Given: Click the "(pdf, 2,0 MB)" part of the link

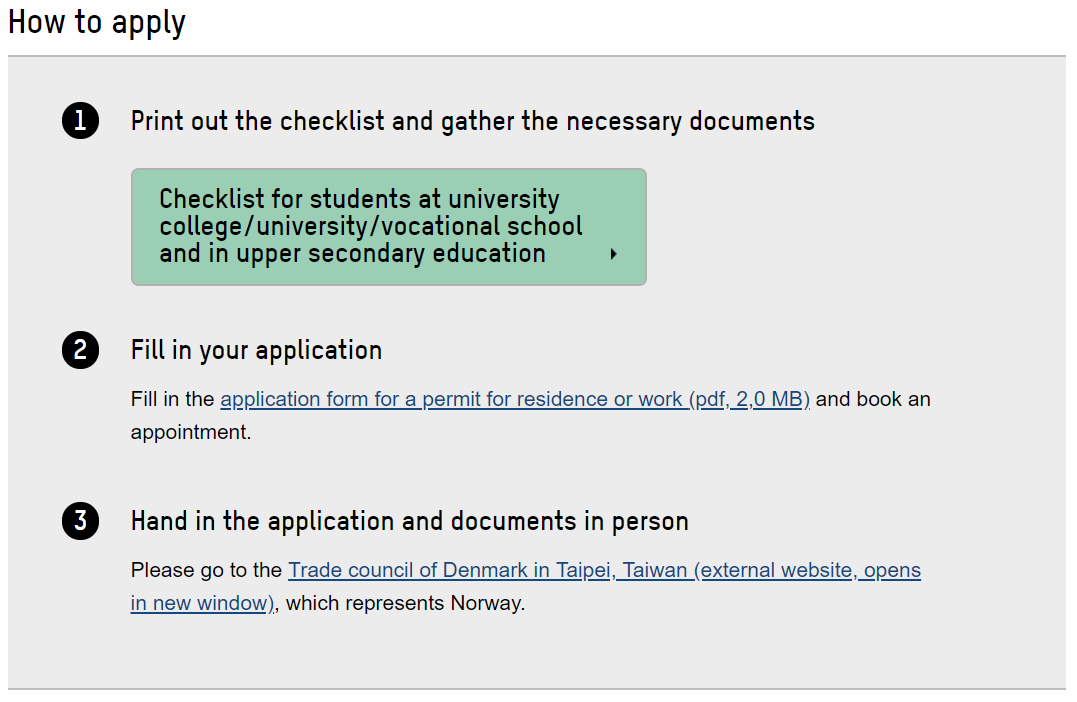Looking at the screenshot, I should pyautogui.click(x=749, y=400).
